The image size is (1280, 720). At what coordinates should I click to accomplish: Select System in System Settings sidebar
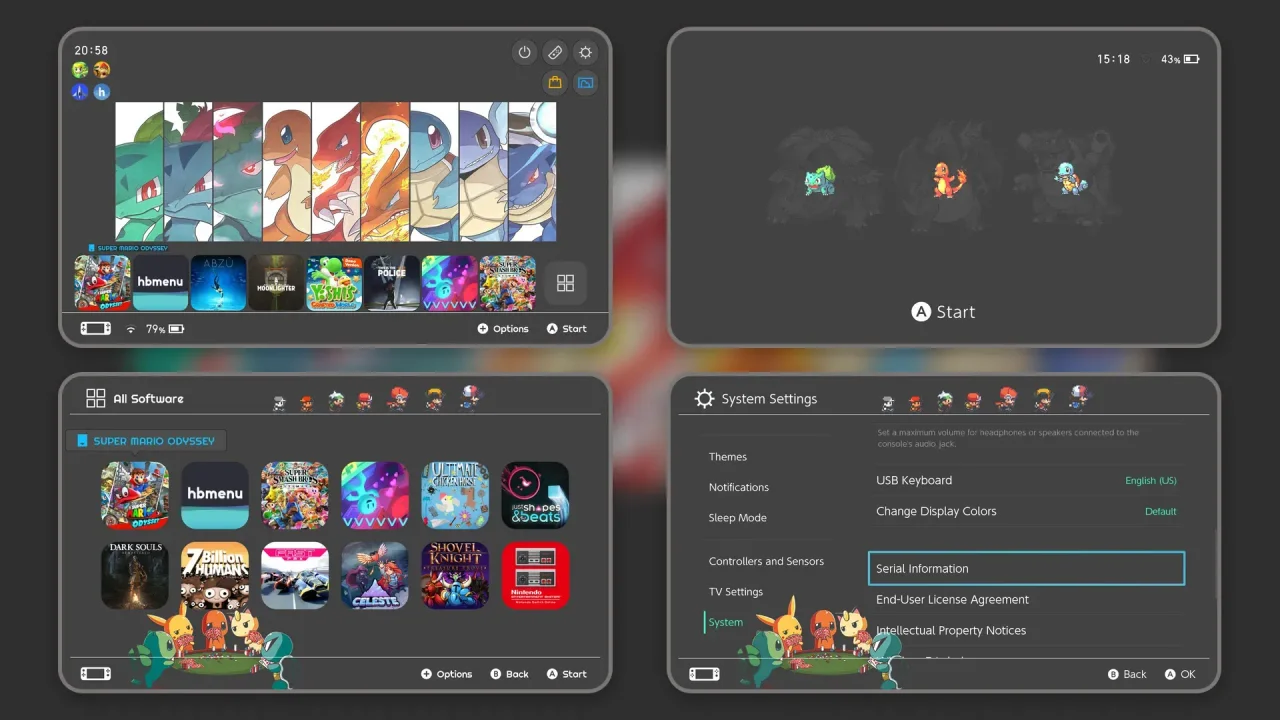[726, 622]
